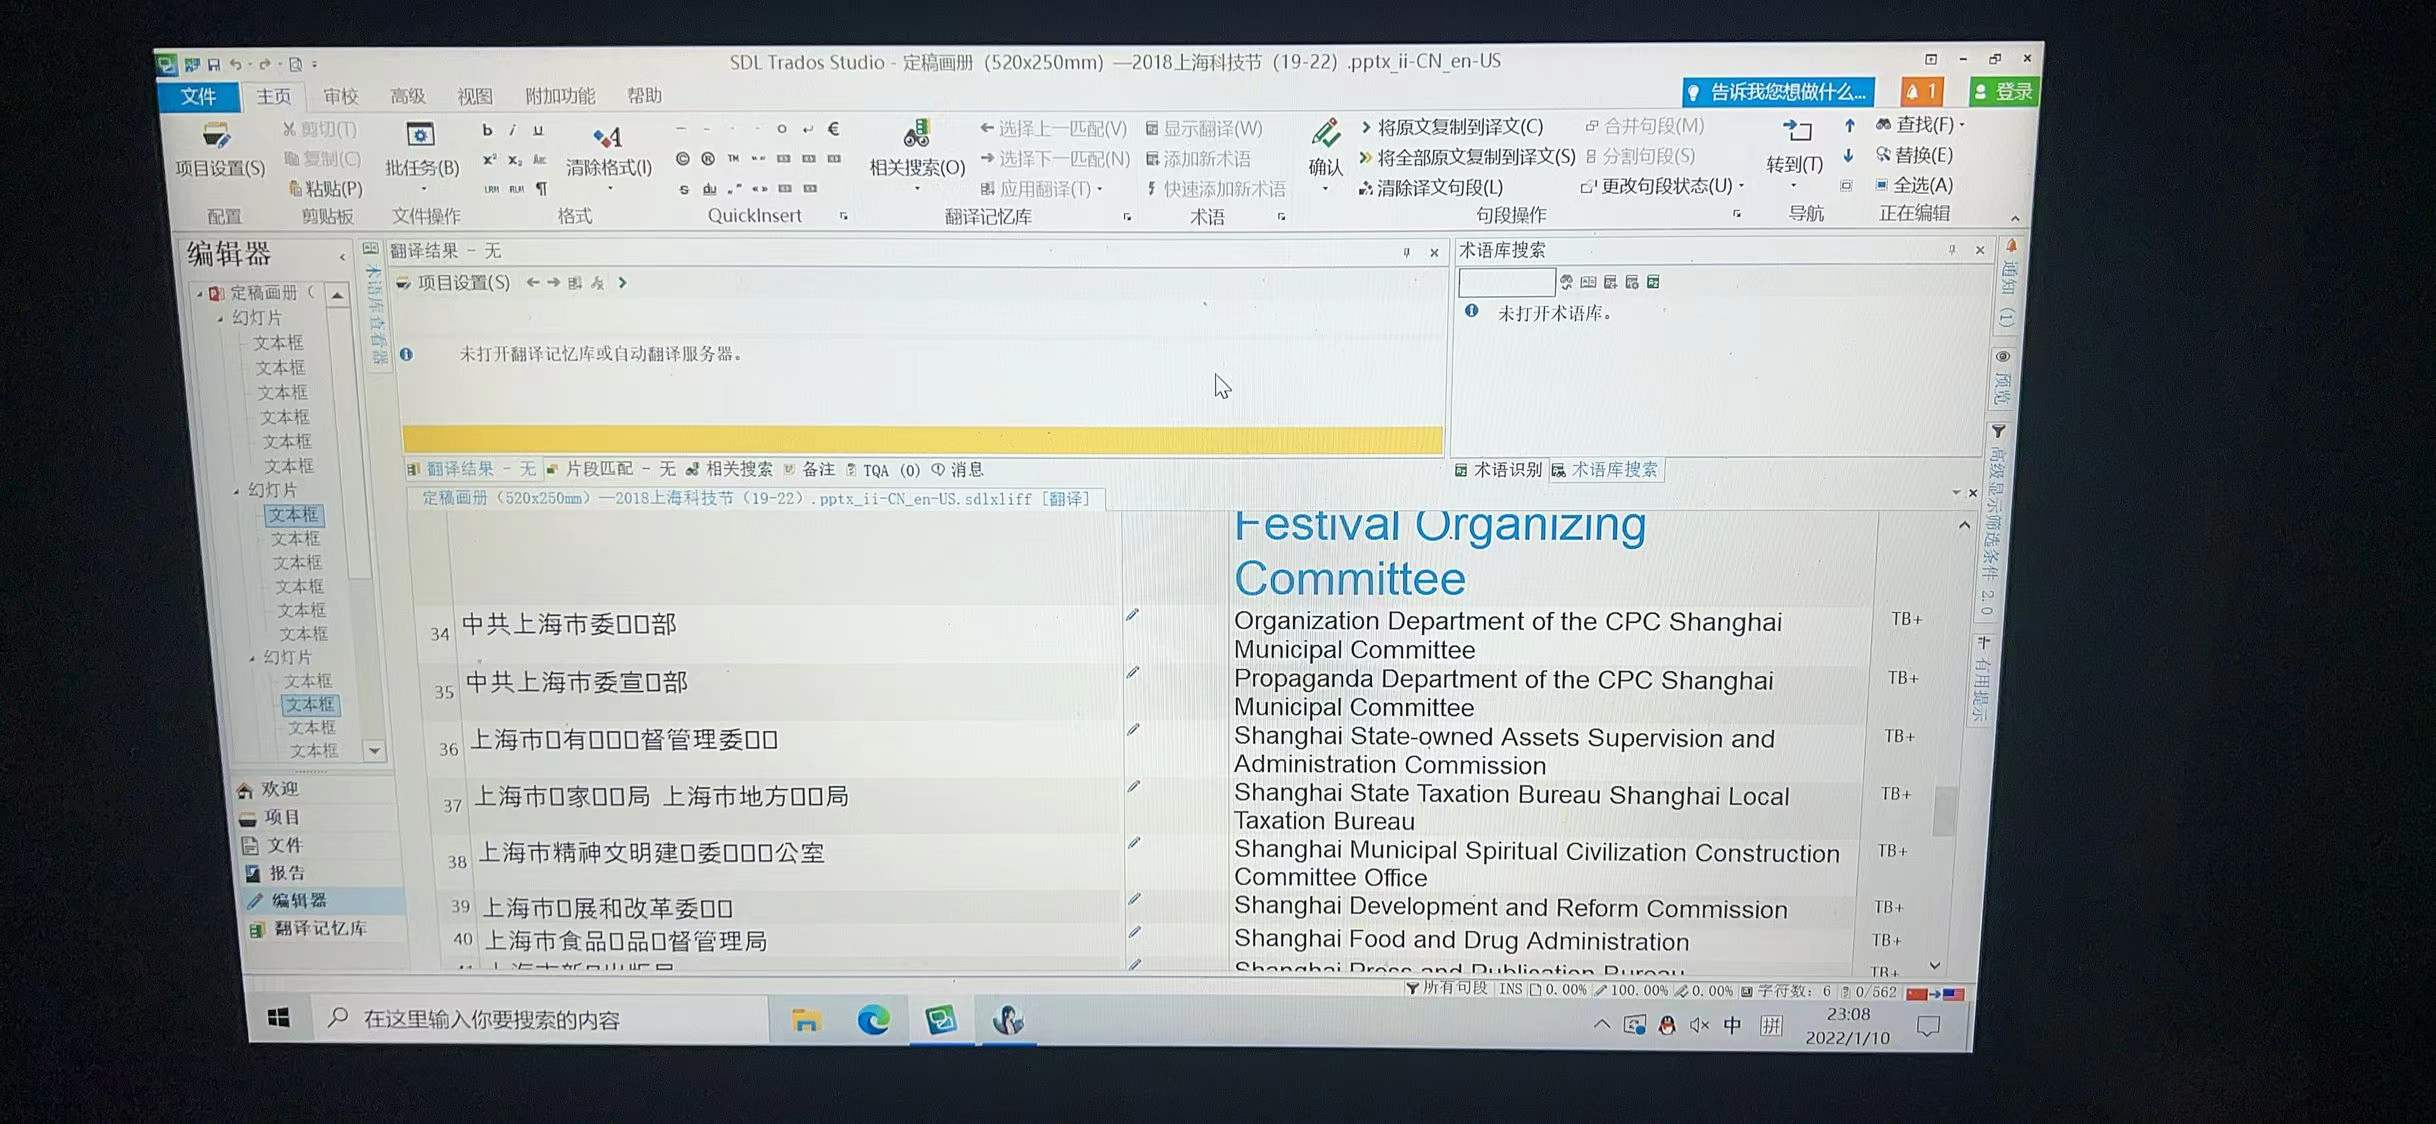
Task: Switch to TQA (0) tab
Action: tap(883, 470)
